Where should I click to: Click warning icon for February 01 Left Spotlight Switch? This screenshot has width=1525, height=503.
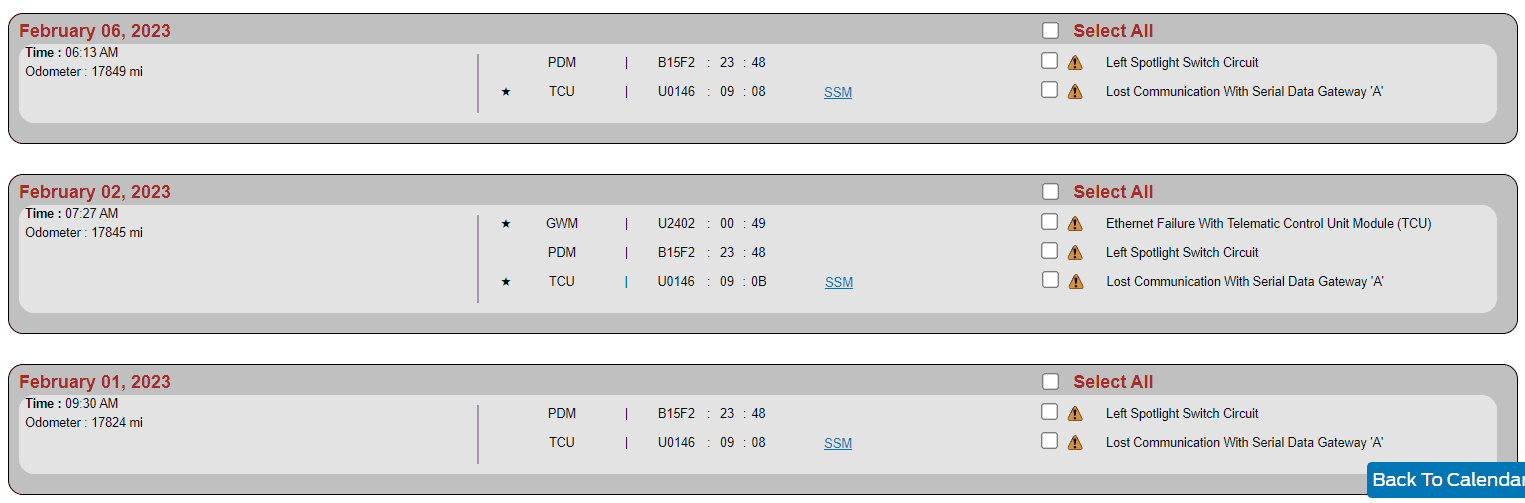[x=1075, y=413]
